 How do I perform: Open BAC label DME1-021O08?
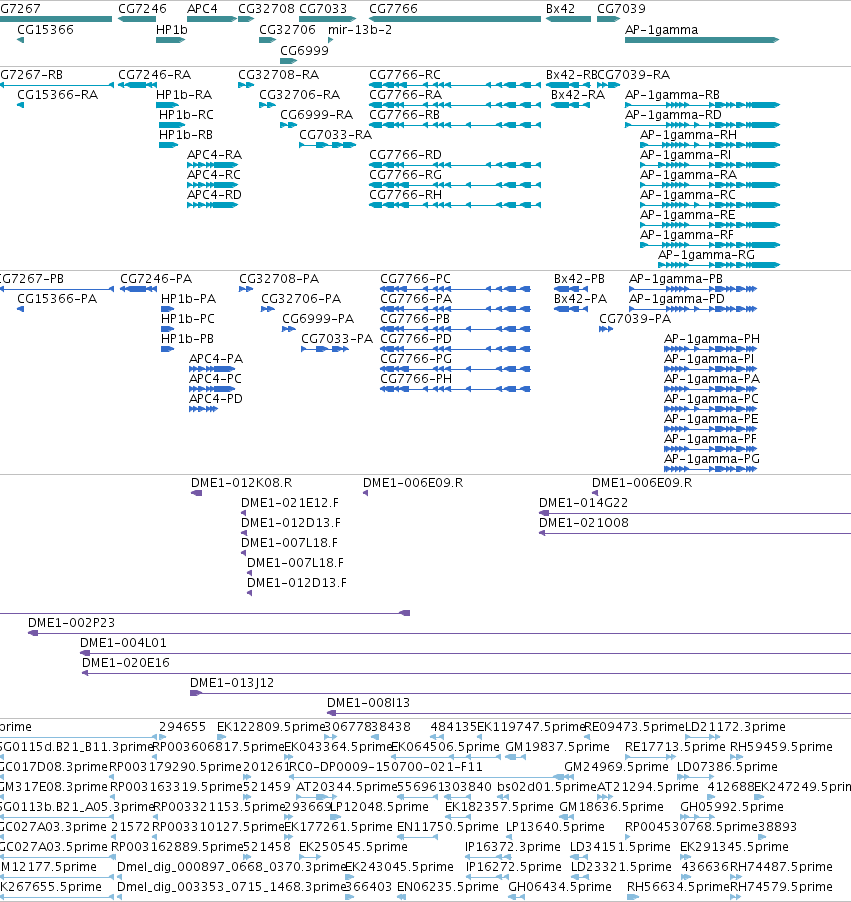click(x=584, y=522)
